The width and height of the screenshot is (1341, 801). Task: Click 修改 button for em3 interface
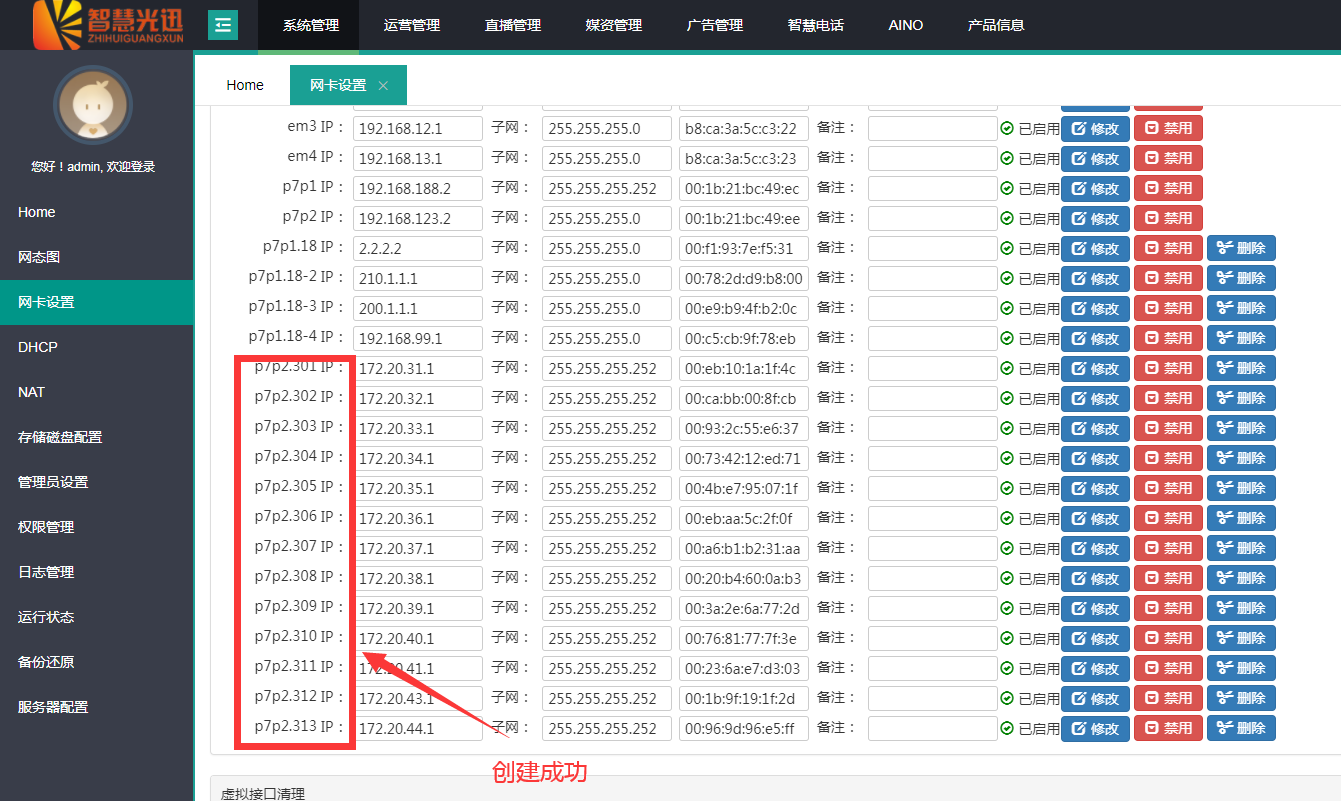[1095, 129]
